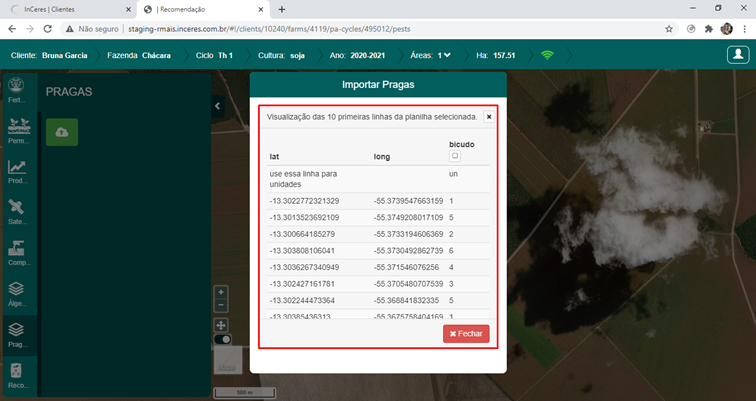Open the Perm... sidebar section
The image size is (756, 401).
(x=18, y=131)
